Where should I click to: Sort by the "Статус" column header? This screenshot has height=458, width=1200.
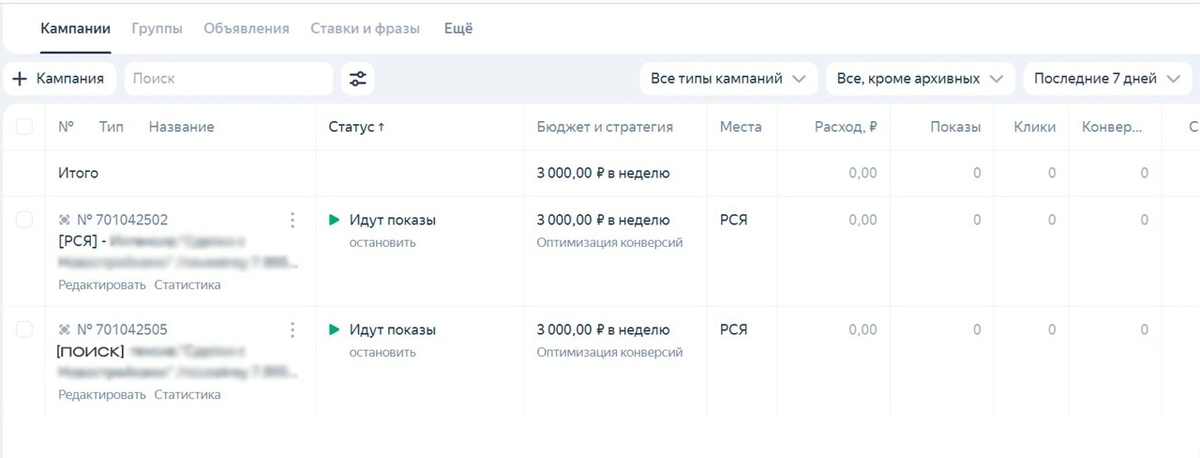356,127
